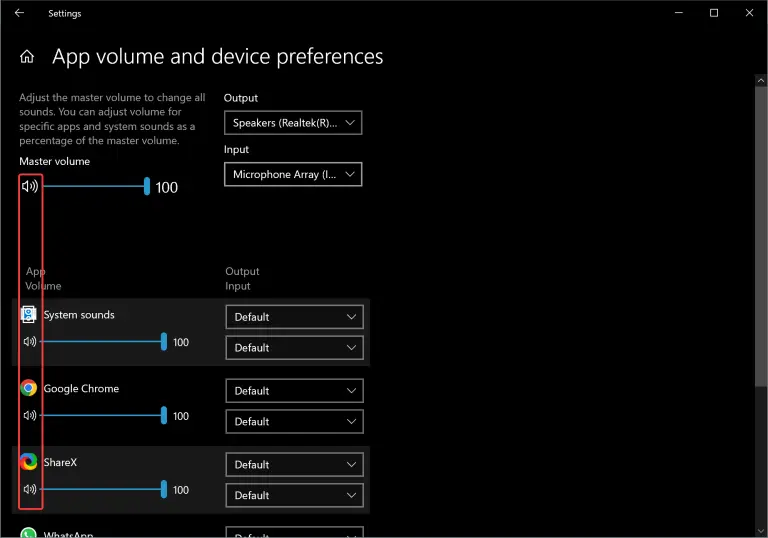Click the Google Chrome app icon

(28, 388)
